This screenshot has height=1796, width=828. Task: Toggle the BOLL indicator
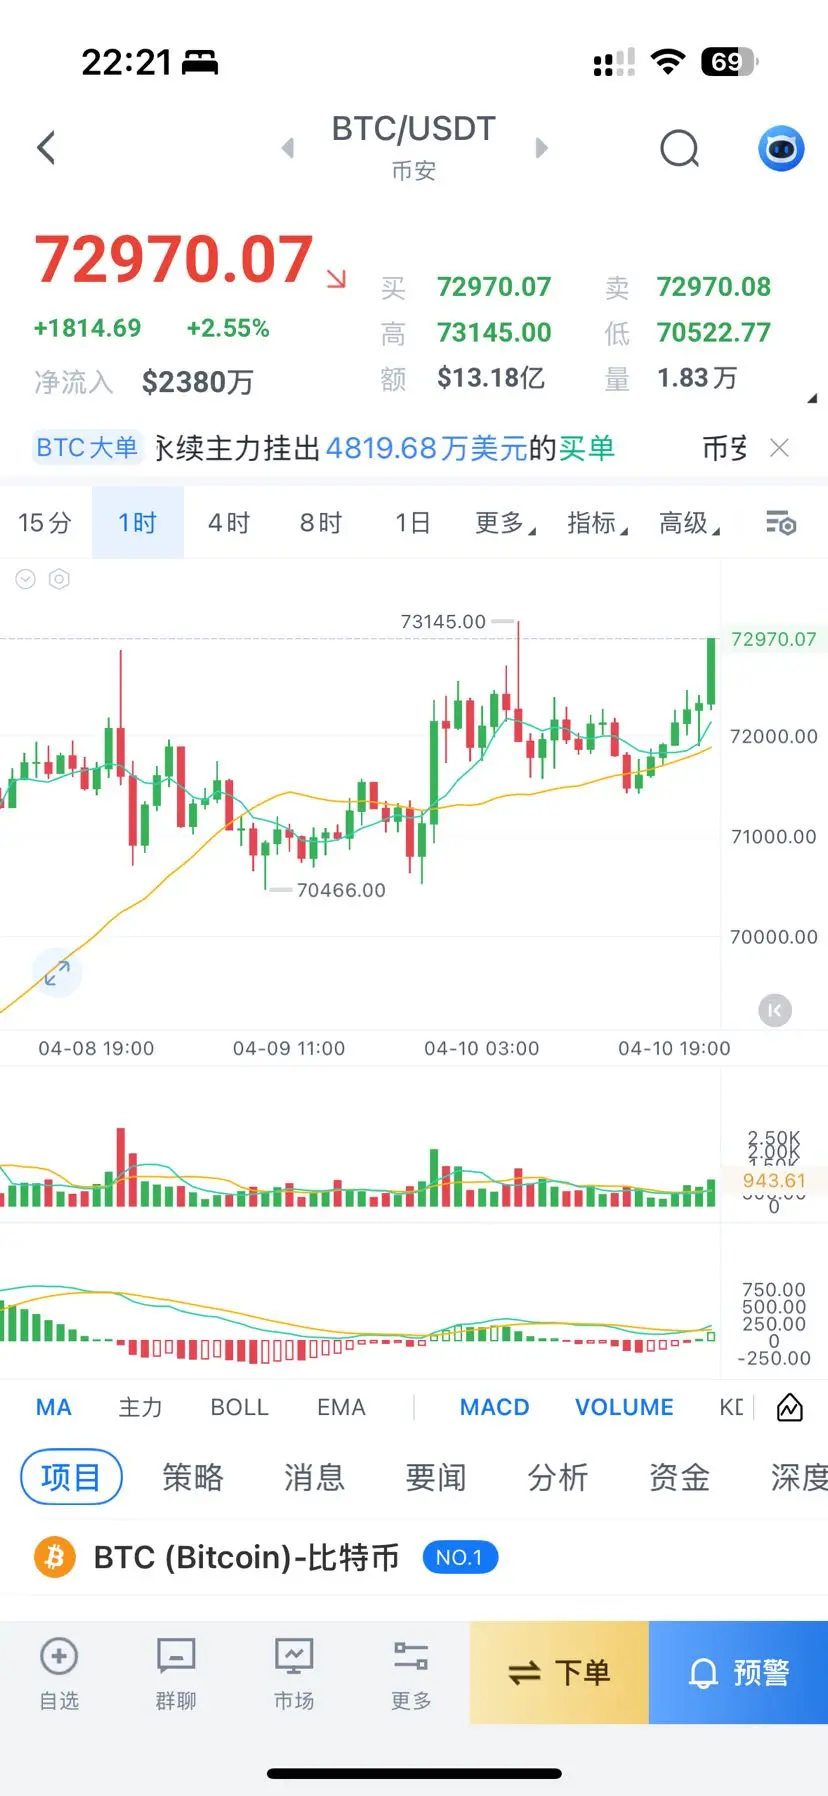click(239, 1407)
